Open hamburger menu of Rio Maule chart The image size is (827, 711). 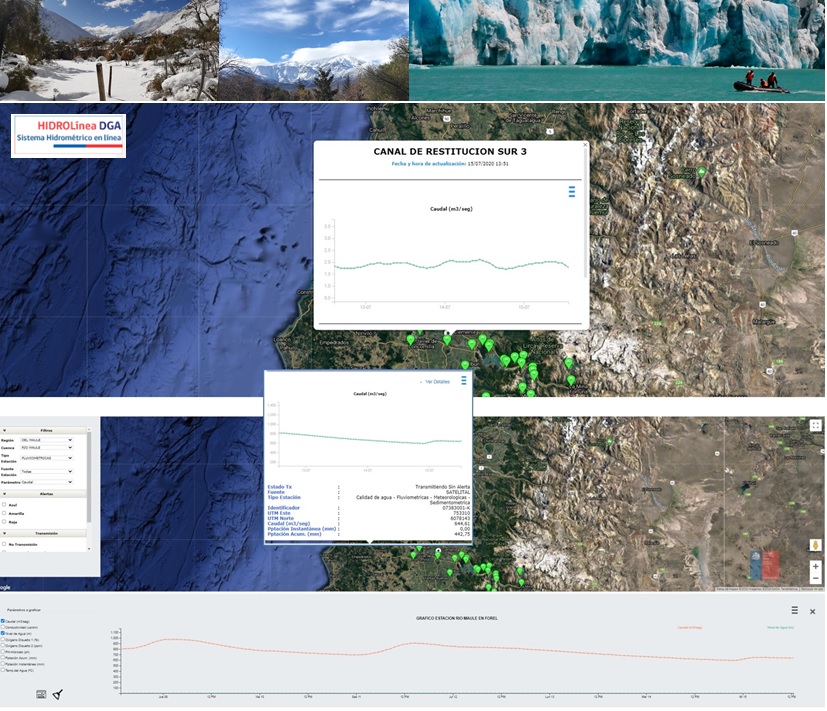tap(794, 610)
